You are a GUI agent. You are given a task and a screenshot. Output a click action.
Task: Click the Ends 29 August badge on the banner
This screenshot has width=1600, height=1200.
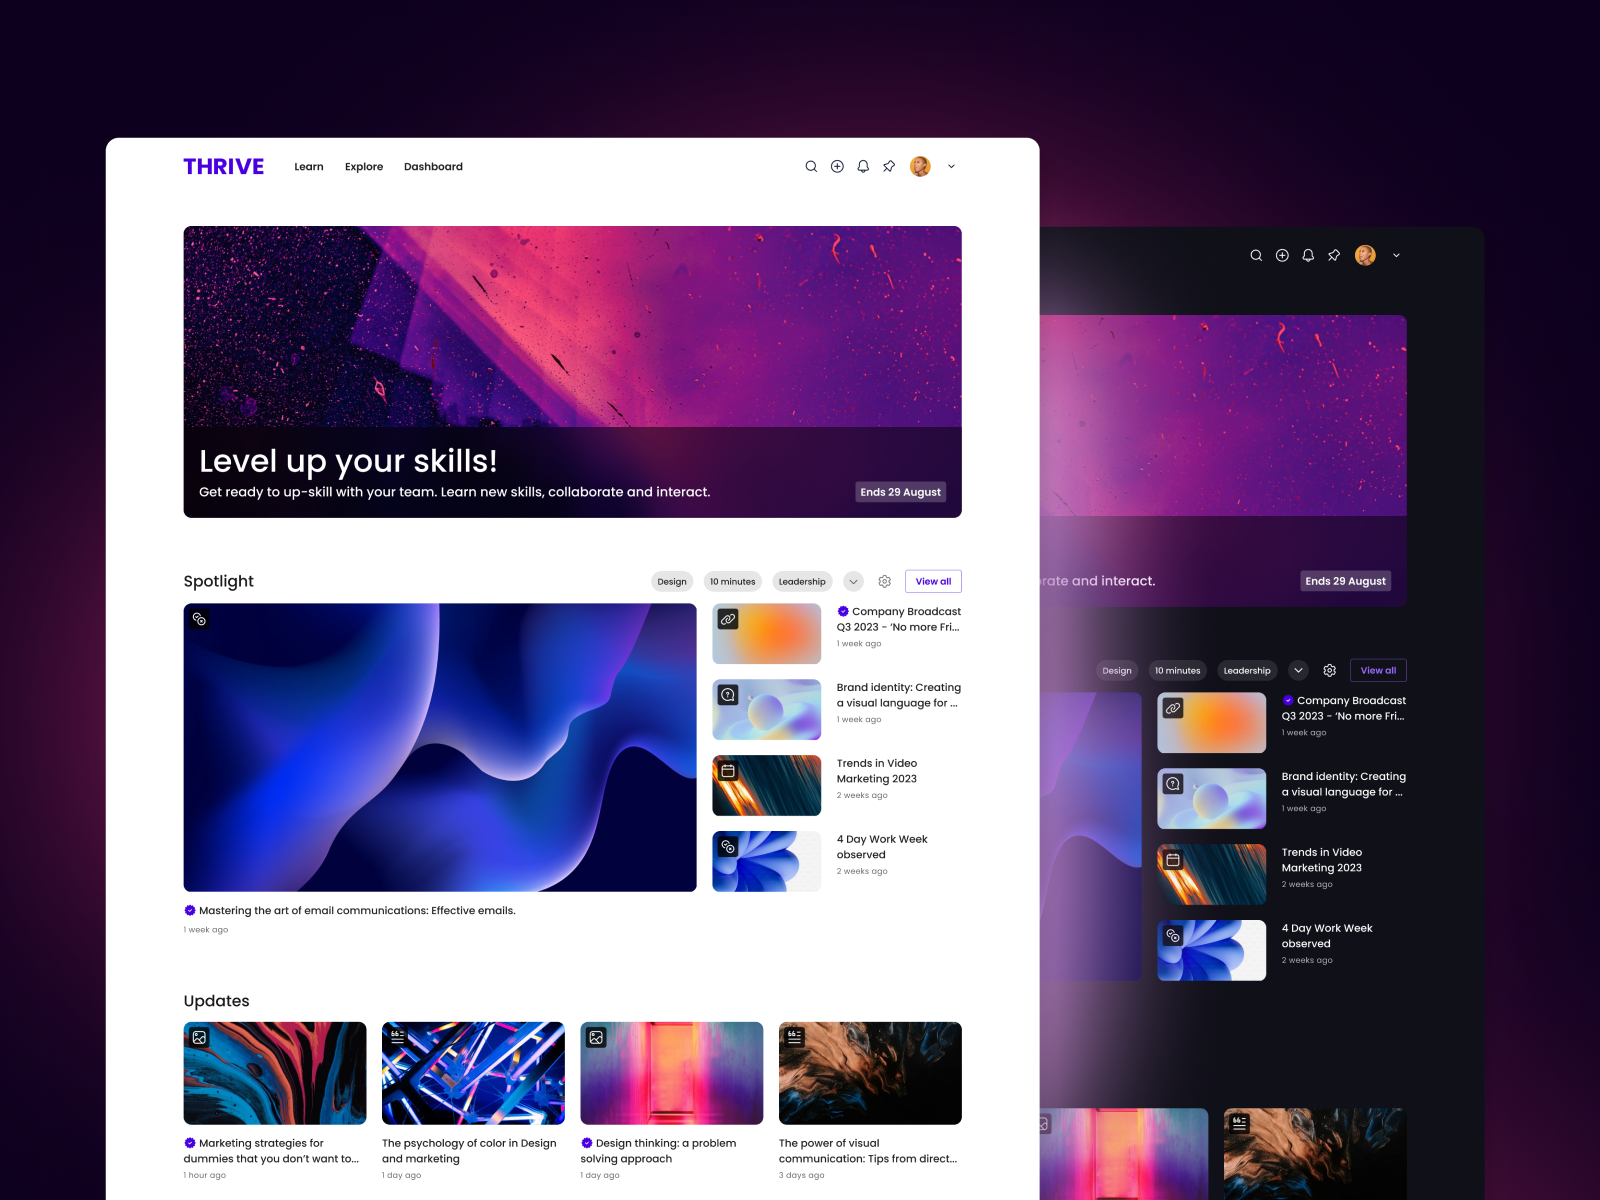pos(899,491)
